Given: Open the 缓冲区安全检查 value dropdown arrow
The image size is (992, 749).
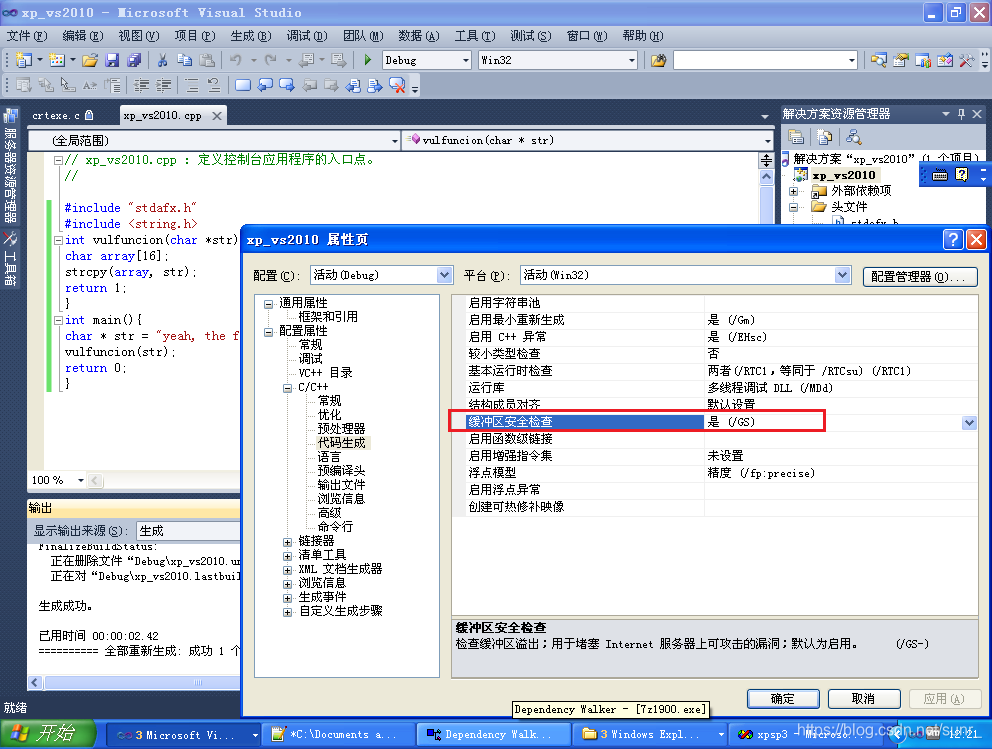Looking at the screenshot, I should [969, 423].
